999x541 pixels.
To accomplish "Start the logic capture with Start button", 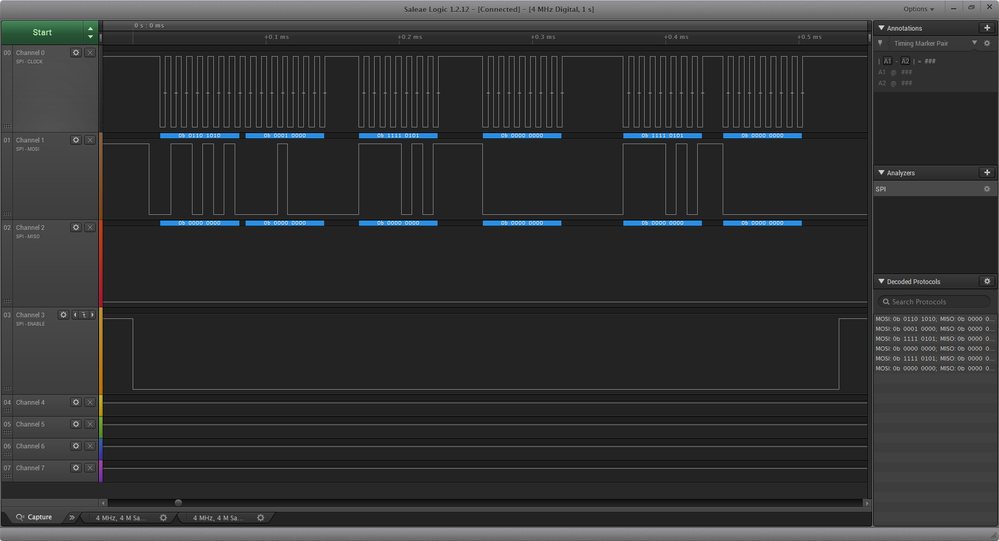I will [x=42, y=32].
